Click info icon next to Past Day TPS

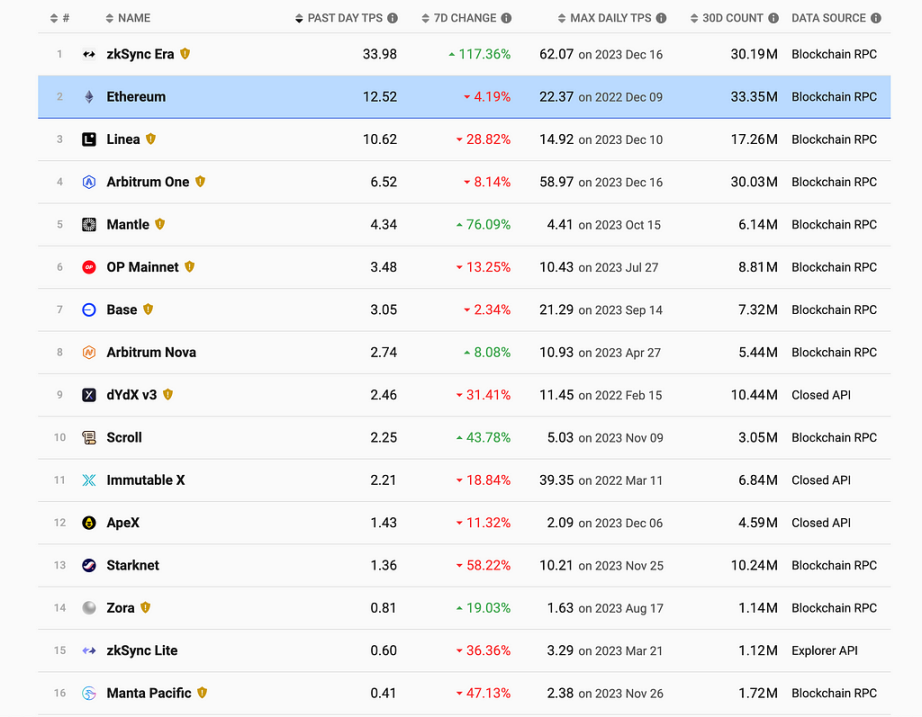[393, 18]
